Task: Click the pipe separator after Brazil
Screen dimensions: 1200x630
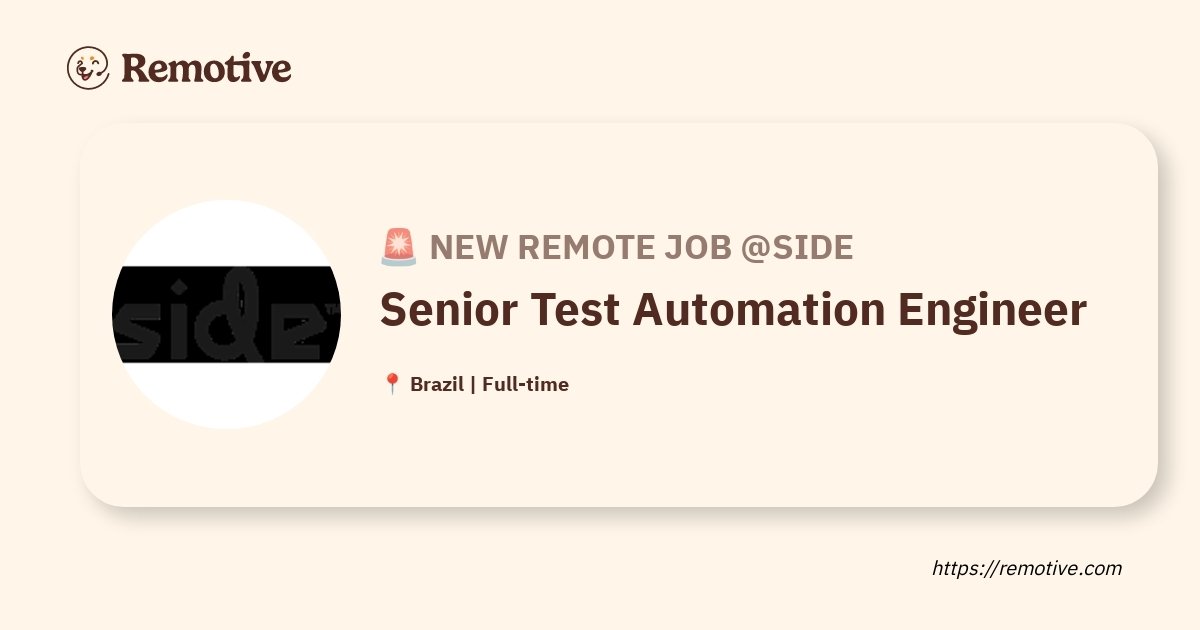Action: coord(472,384)
